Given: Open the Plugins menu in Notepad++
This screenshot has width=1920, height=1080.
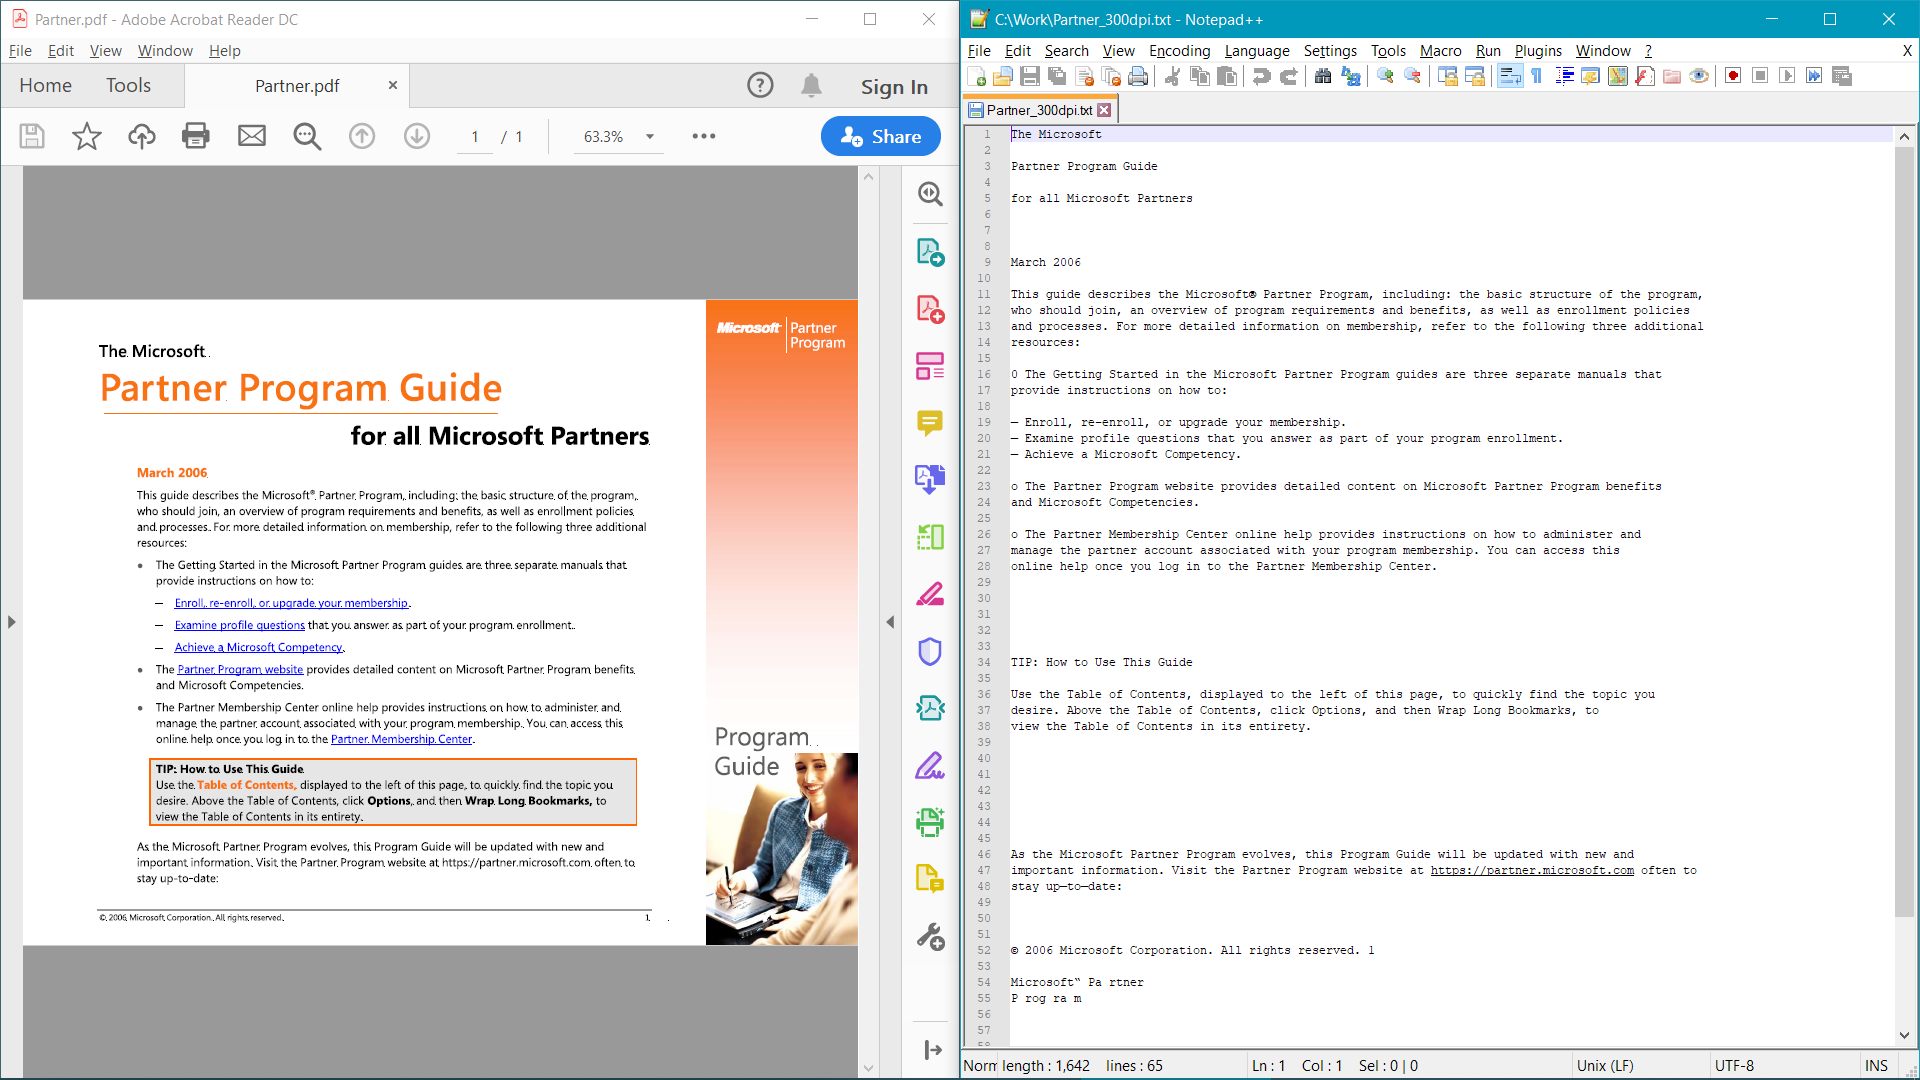Looking at the screenshot, I should (1538, 51).
